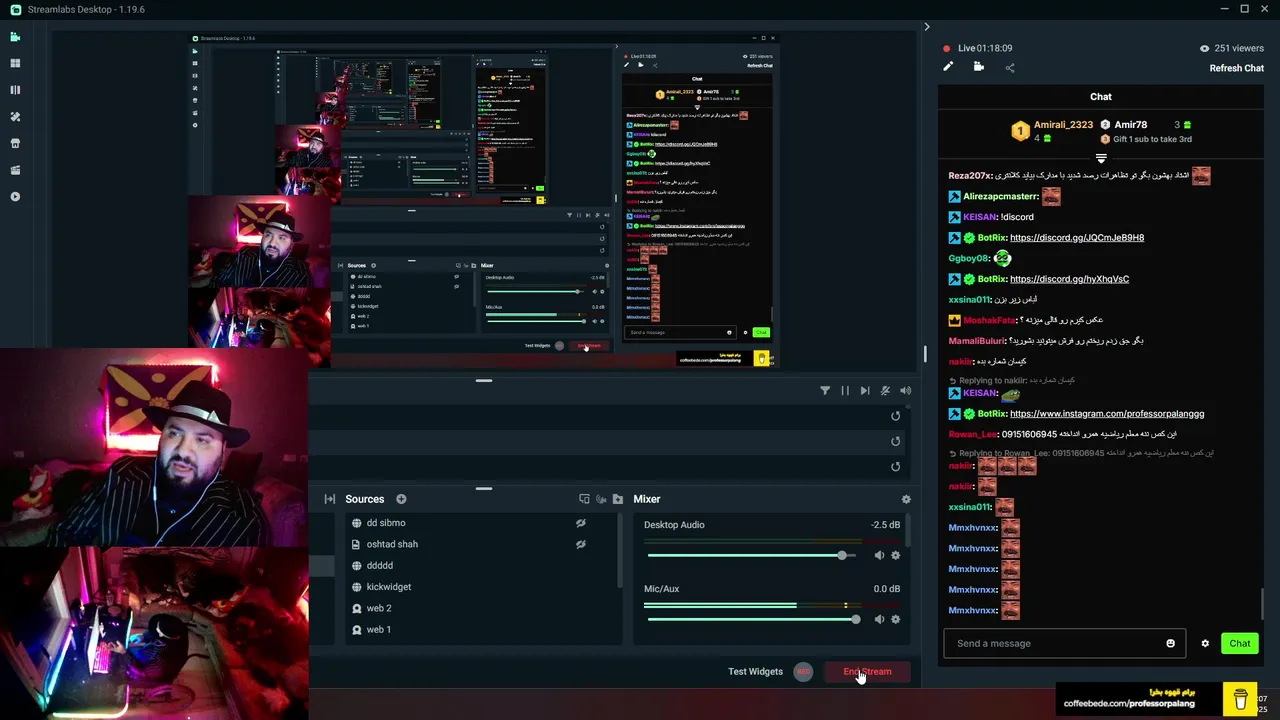This screenshot has height=720, width=1280.
Task: Open the Editor camera icon in sidebar
Action: click(x=15, y=37)
